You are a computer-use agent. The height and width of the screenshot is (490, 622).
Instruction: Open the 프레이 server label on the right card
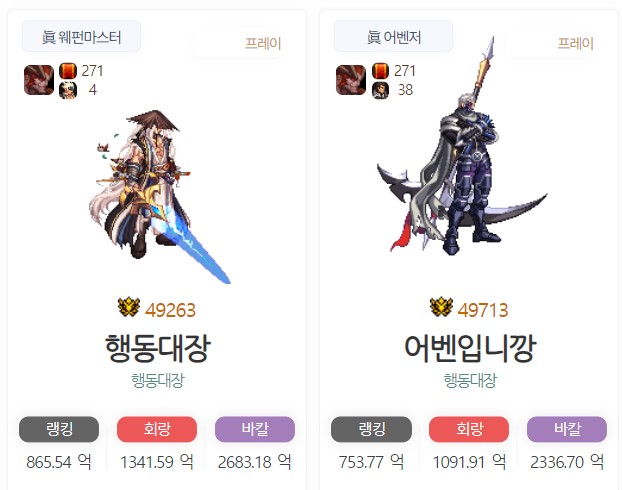click(x=576, y=43)
